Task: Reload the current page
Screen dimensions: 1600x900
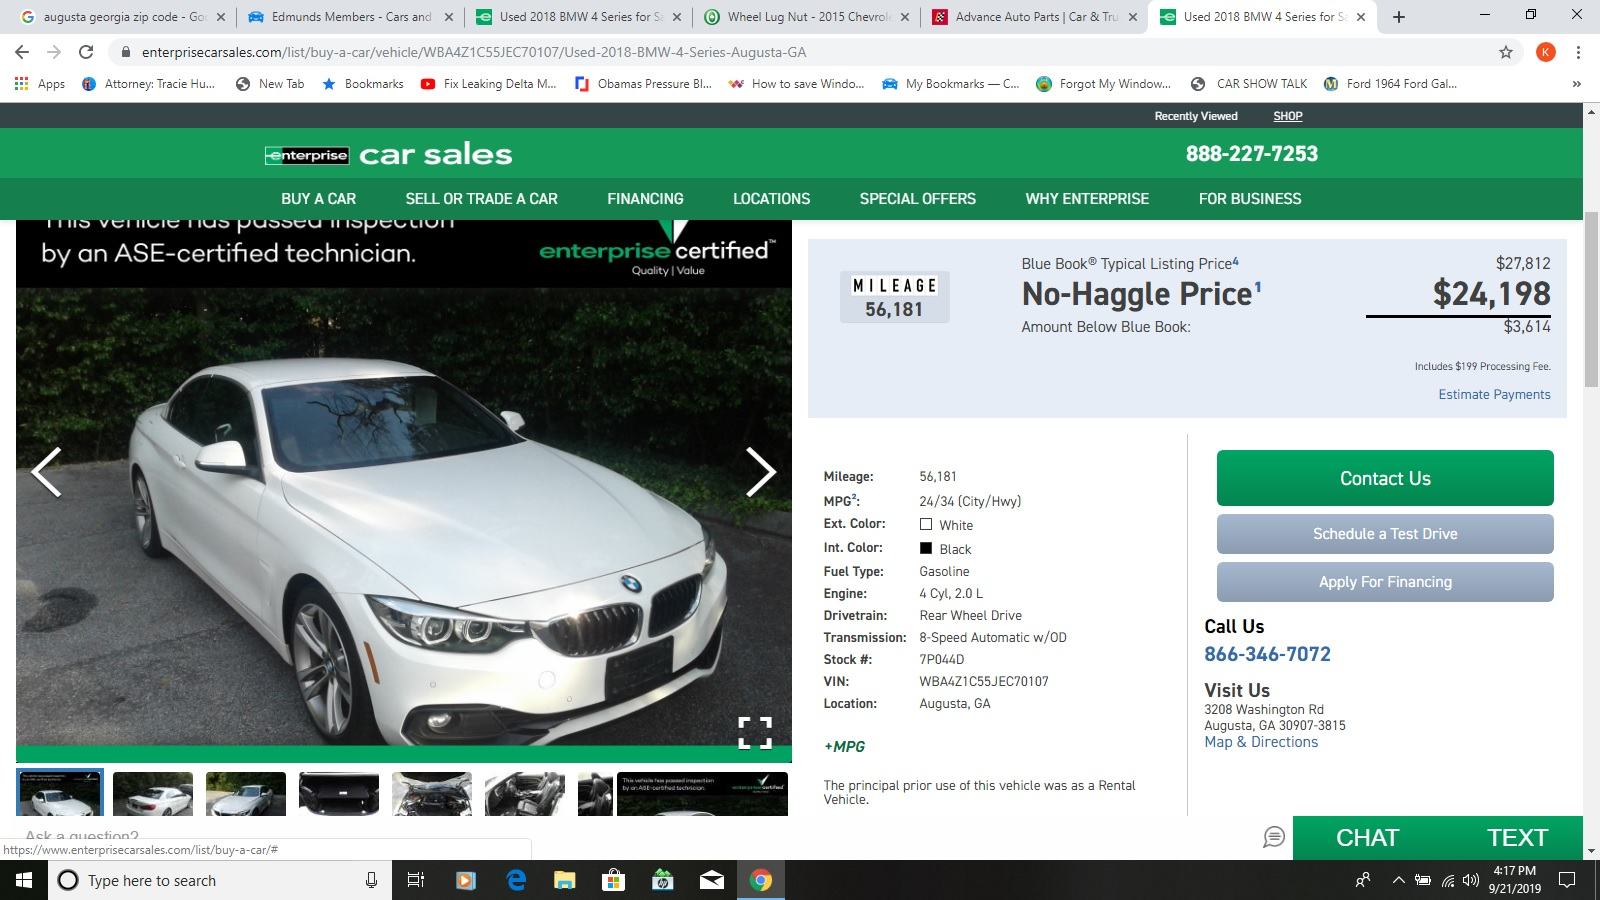Action: pos(86,52)
